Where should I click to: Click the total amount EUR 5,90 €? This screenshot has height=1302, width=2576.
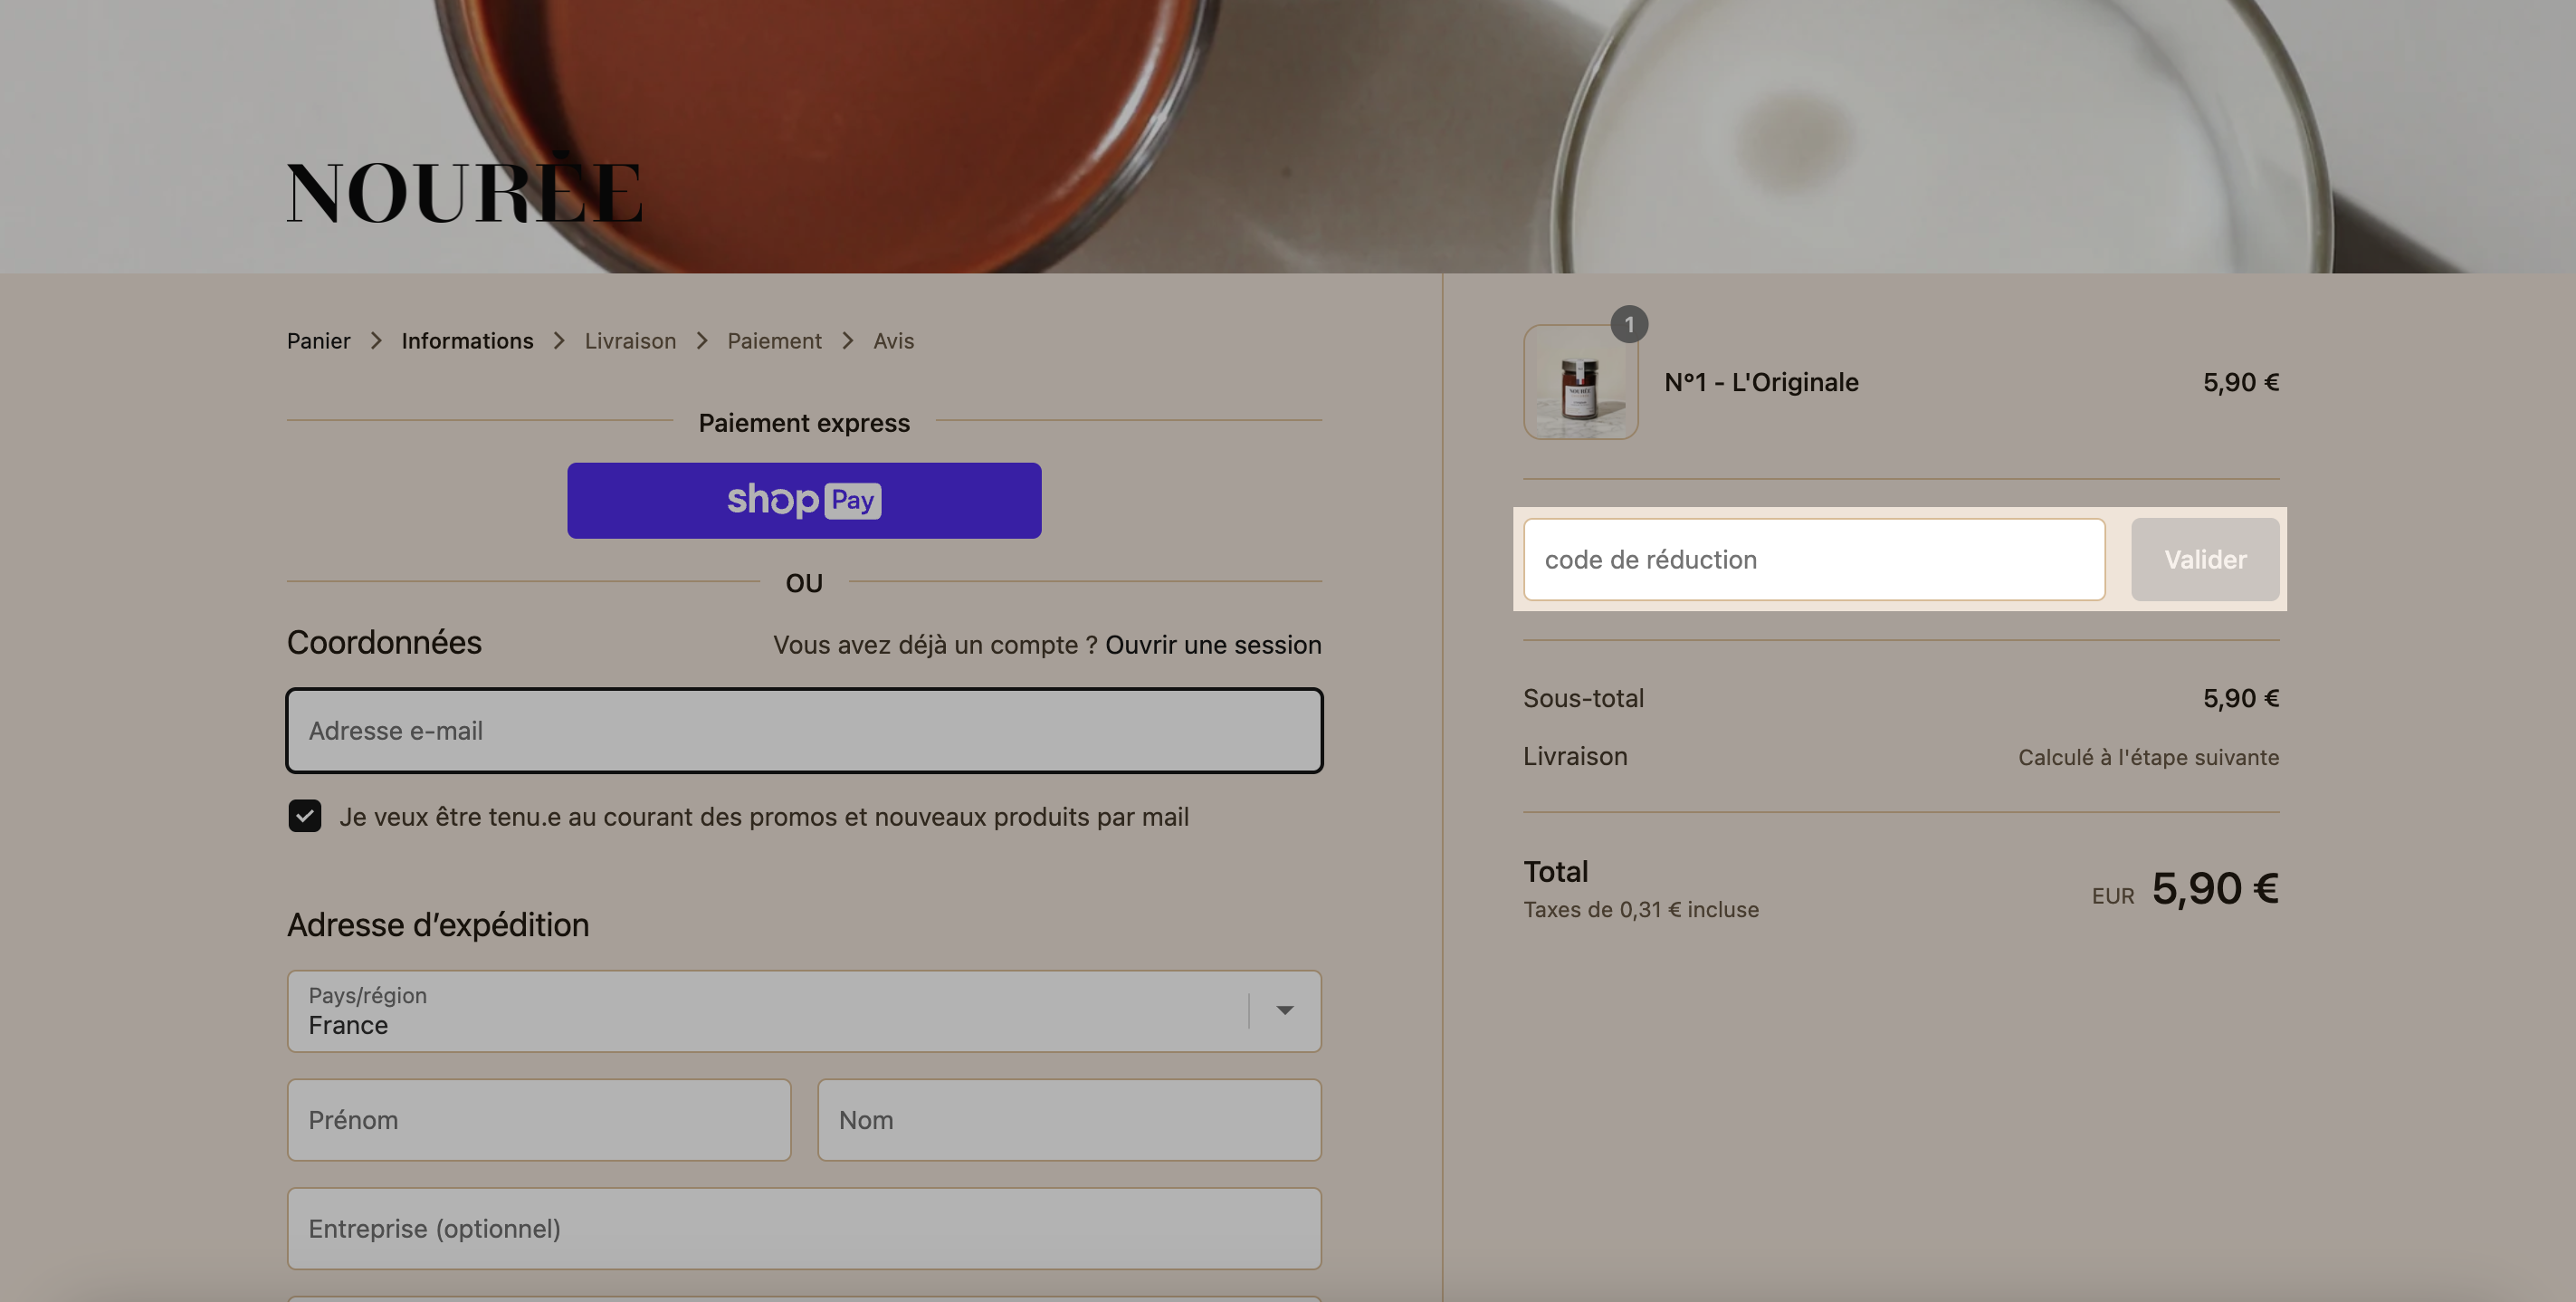(x=2185, y=889)
